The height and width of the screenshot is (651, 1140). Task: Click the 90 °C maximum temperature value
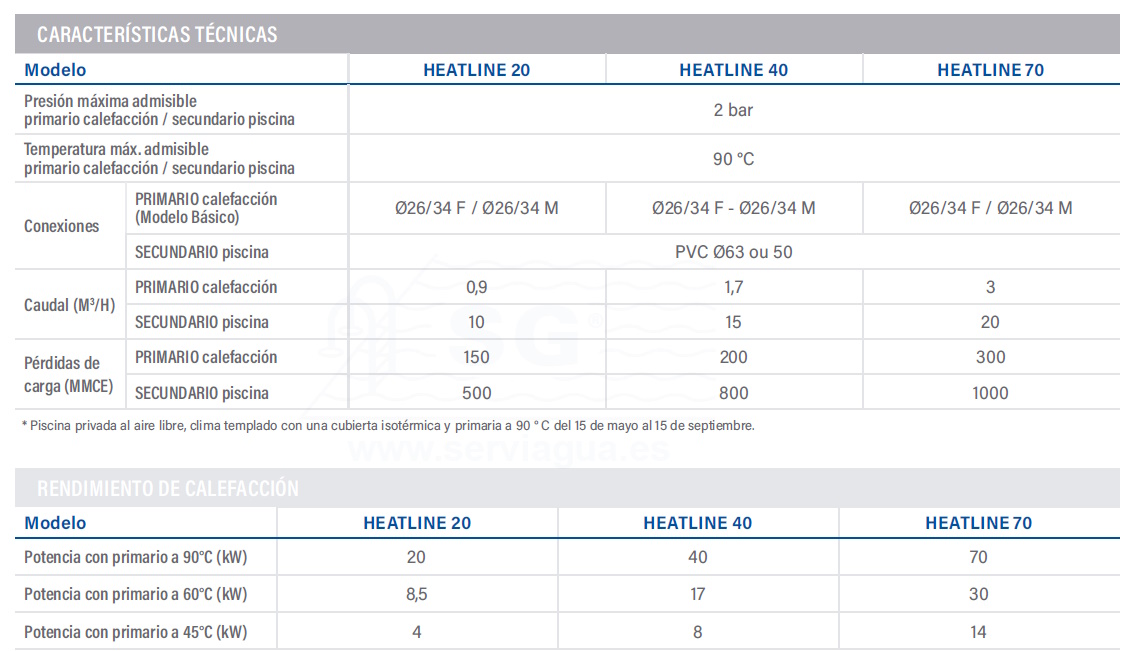(733, 159)
